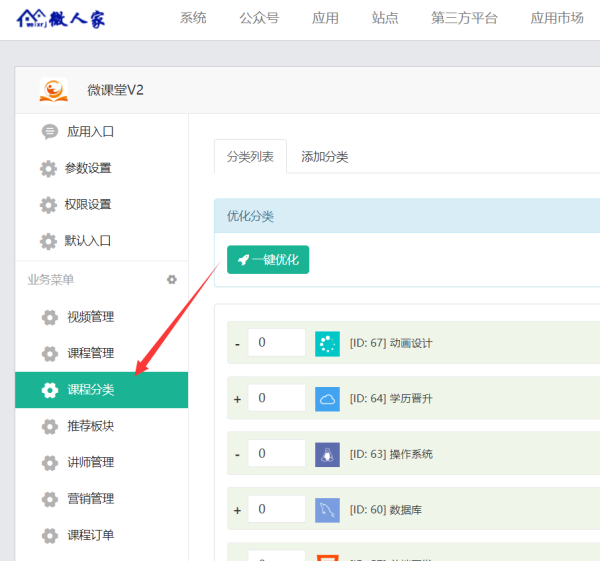
Task: Click the 业务菜单 section label
Action: pyautogui.click(x=51, y=280)
